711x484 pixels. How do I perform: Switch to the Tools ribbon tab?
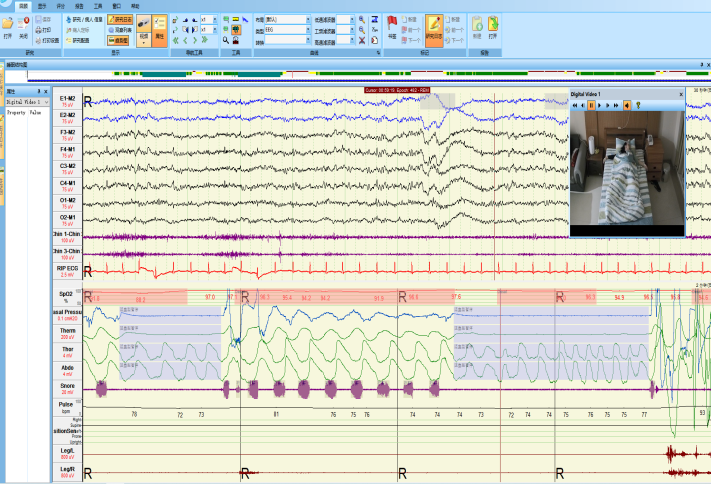[97, 5]
